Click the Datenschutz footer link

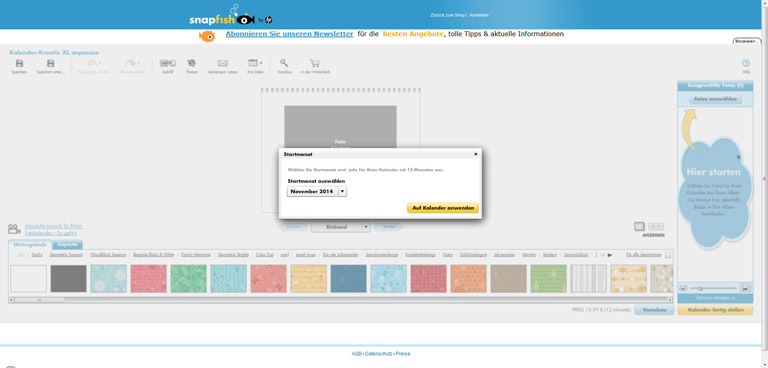point(379,354)
